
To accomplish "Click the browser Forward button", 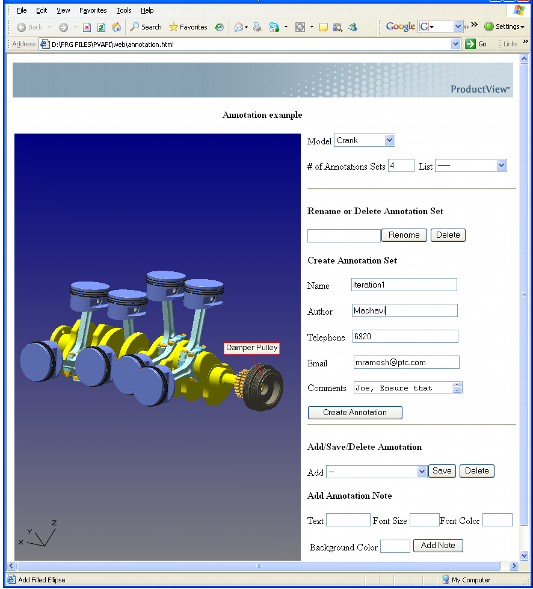I will click(63, 27).
